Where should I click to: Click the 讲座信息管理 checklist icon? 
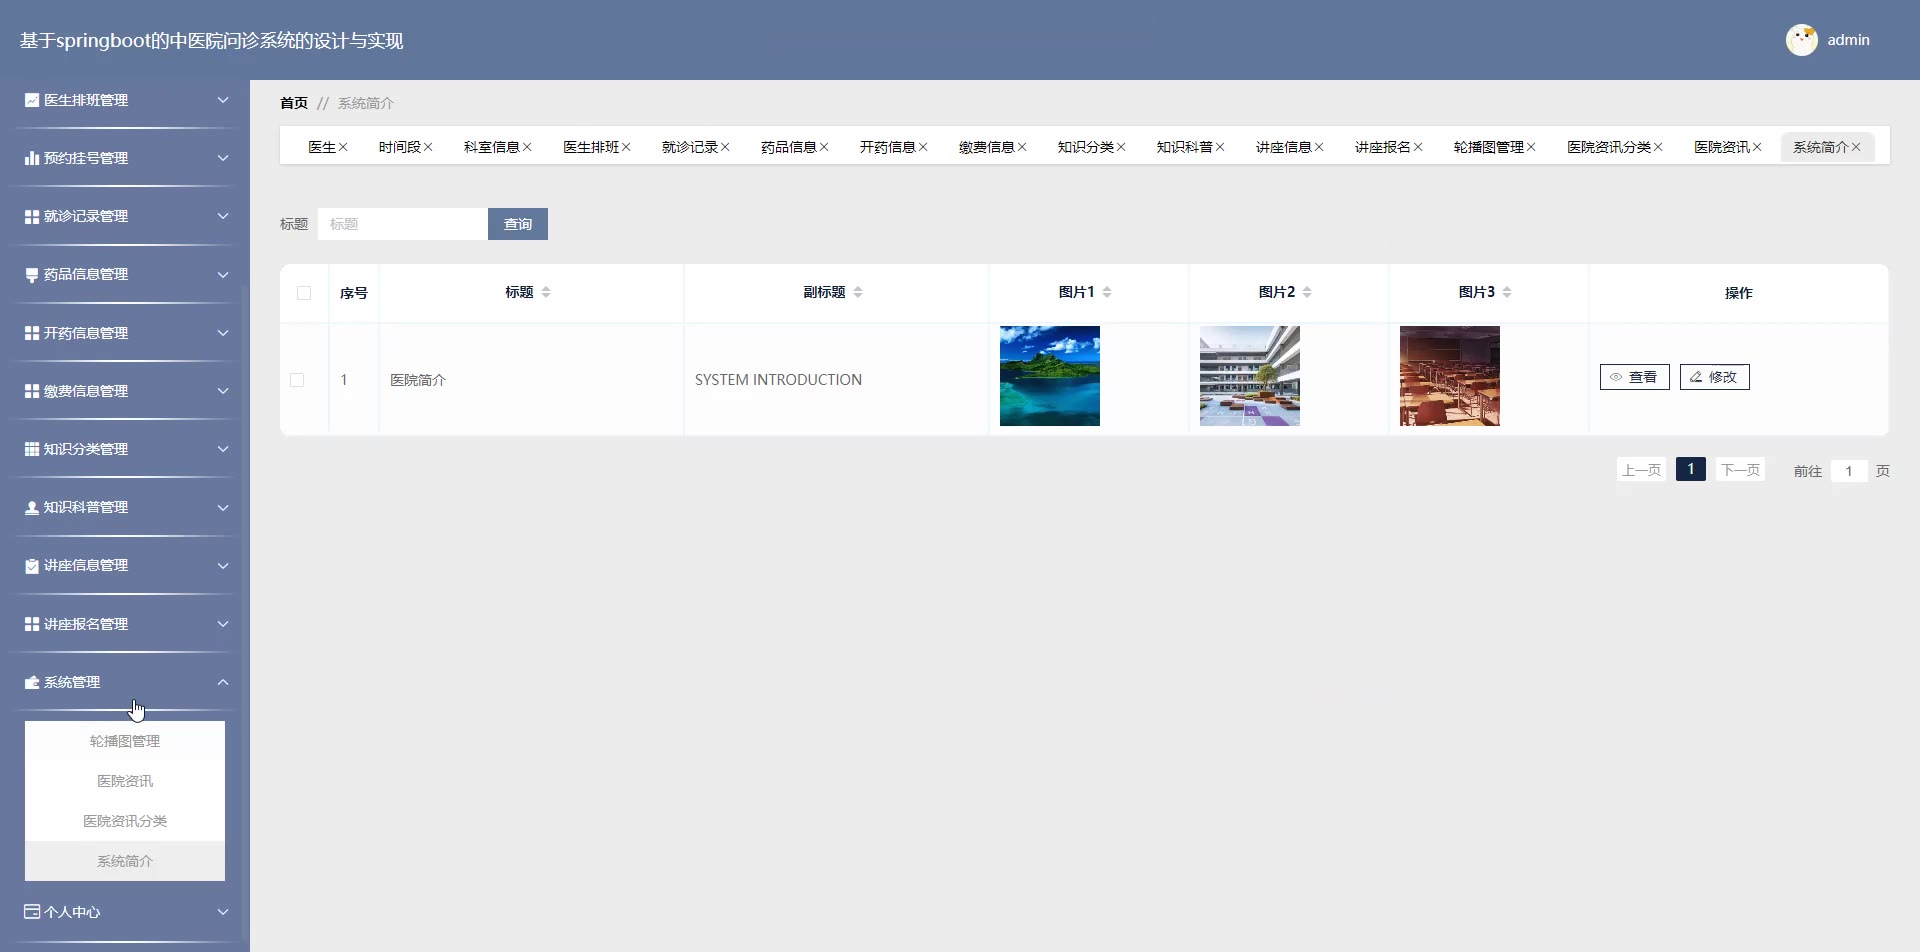[32, 566]
